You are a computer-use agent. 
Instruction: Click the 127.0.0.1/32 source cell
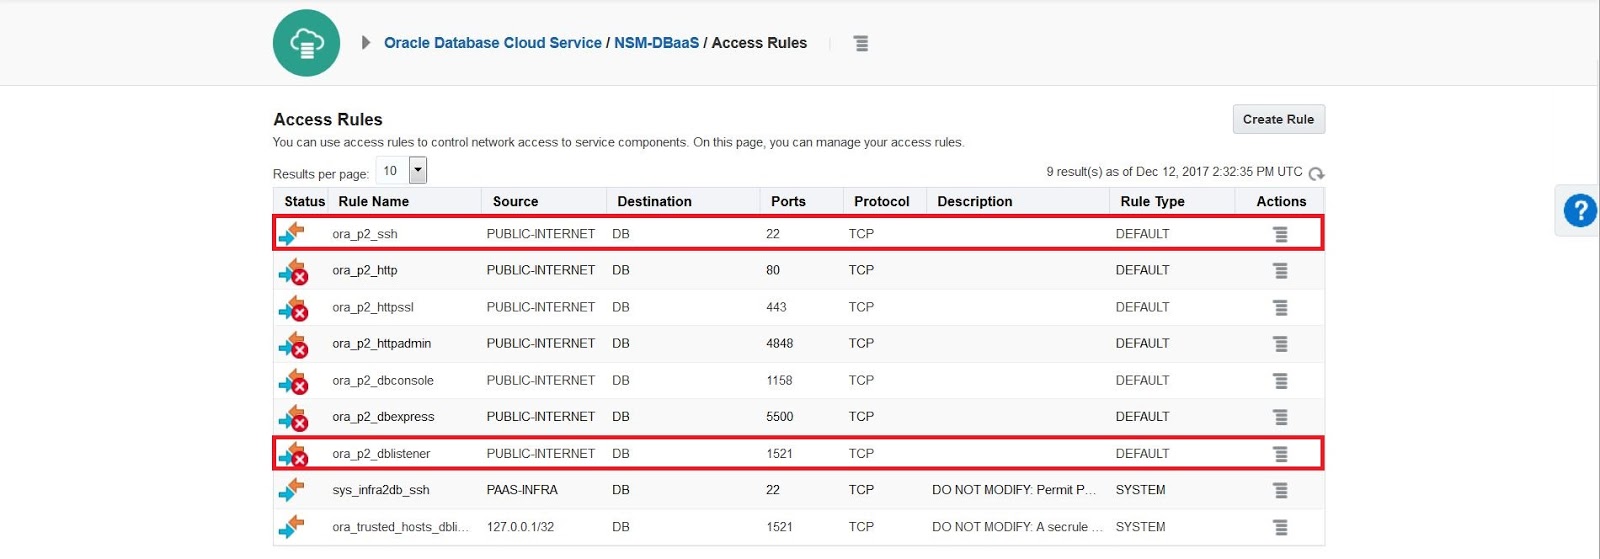coord(520,526)
